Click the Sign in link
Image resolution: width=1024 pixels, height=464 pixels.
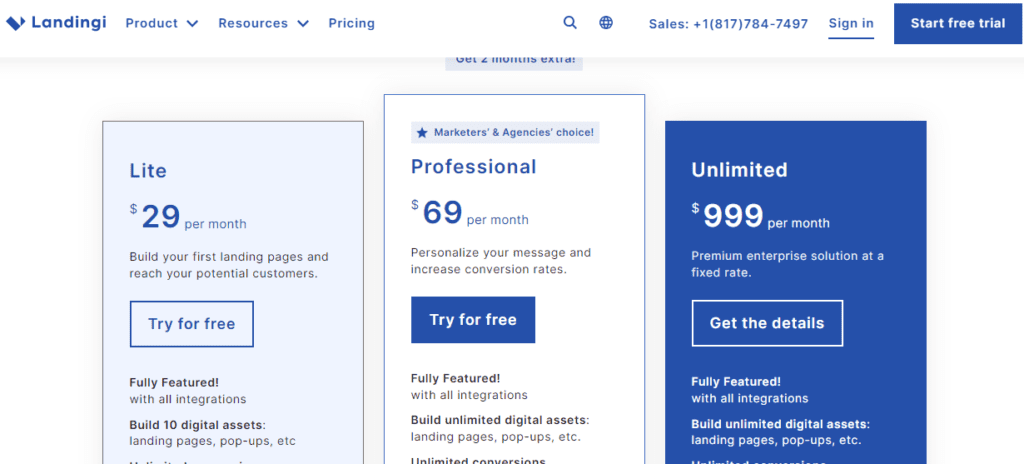point(851,24)
